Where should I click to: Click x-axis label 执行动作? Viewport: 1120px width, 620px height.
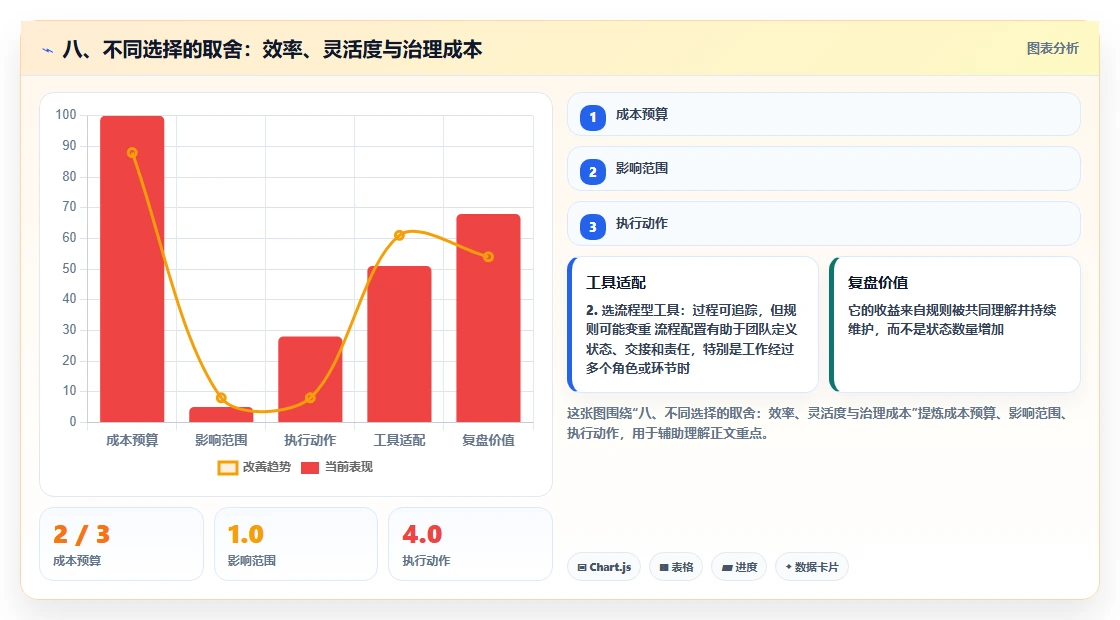point(310,441)
